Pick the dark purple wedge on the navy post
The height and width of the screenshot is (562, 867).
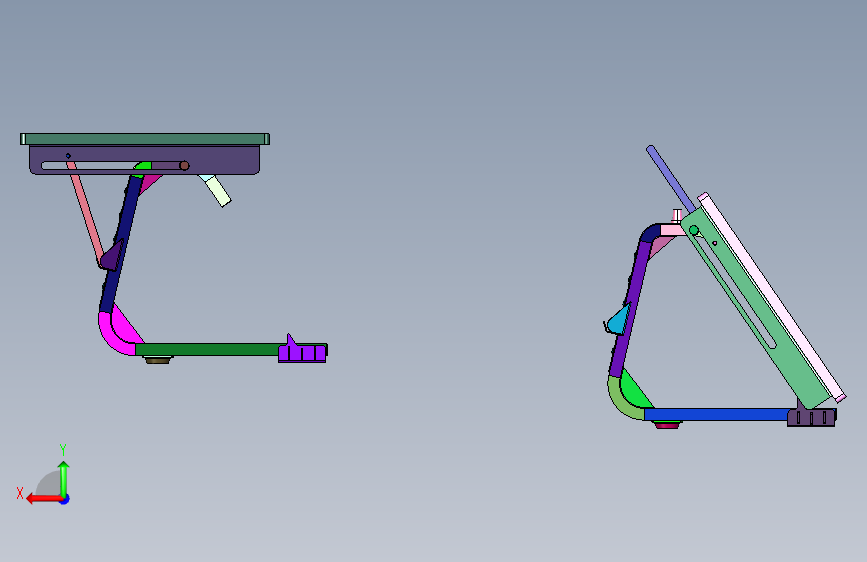click(112, 256)
